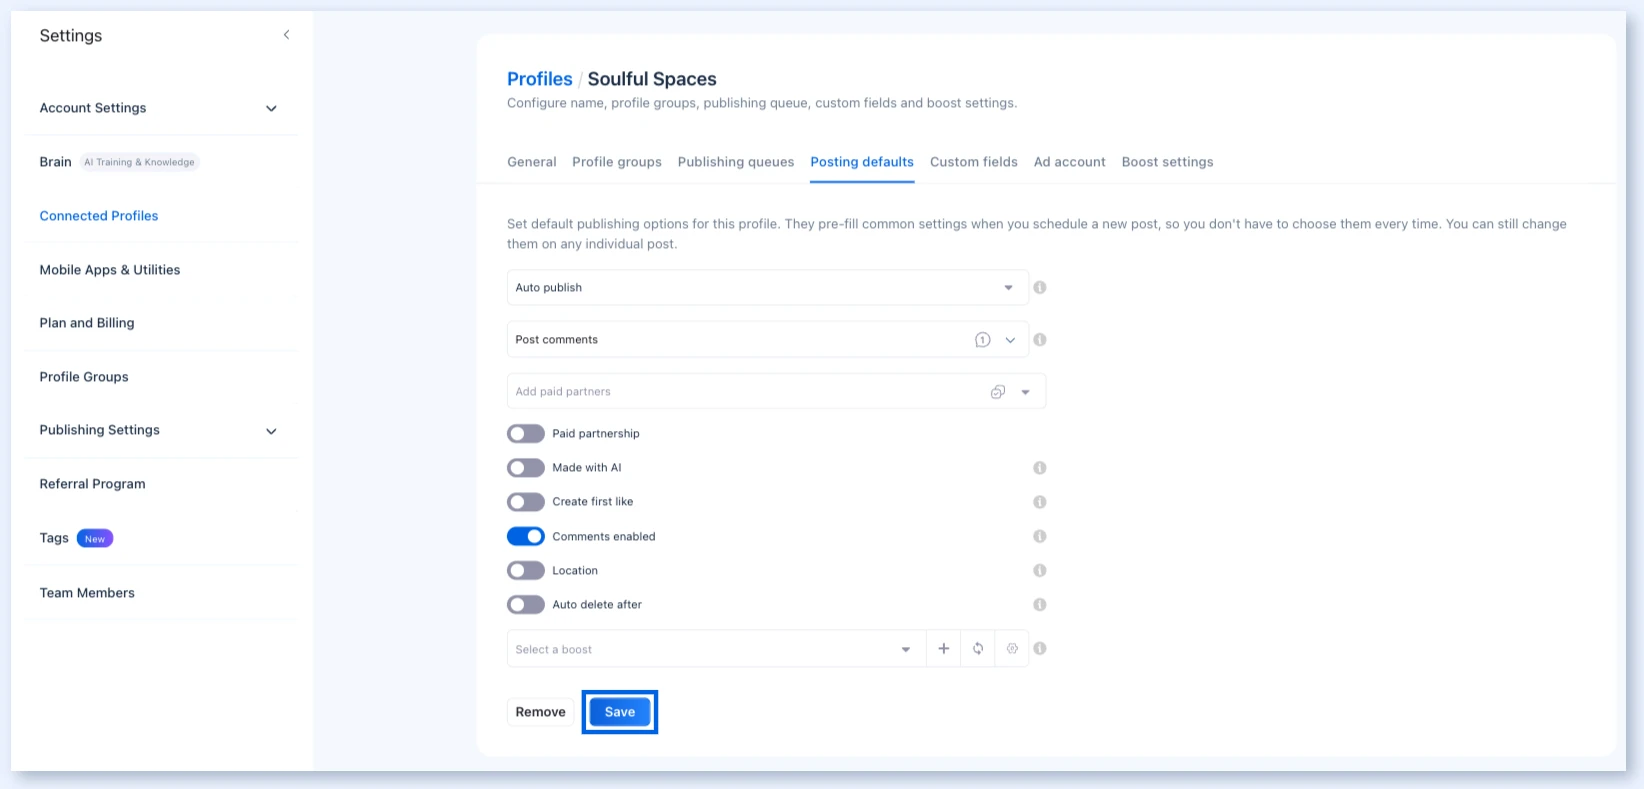Switch to the Boost settings tab
Image resolution: width=1644 pixels, height=789 pixels.
click(1168, 162)
